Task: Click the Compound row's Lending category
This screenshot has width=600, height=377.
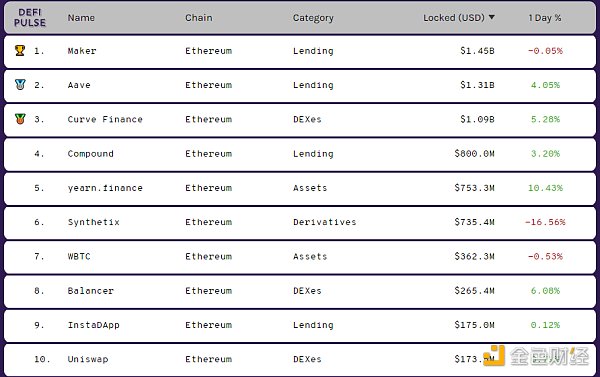Action: pos(313,154)
